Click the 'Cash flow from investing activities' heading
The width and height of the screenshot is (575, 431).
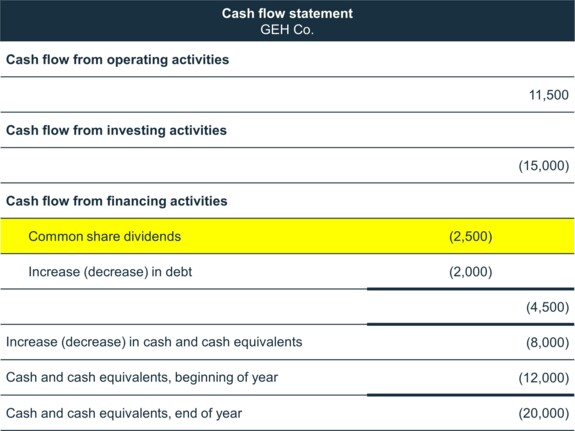[116, 131]
